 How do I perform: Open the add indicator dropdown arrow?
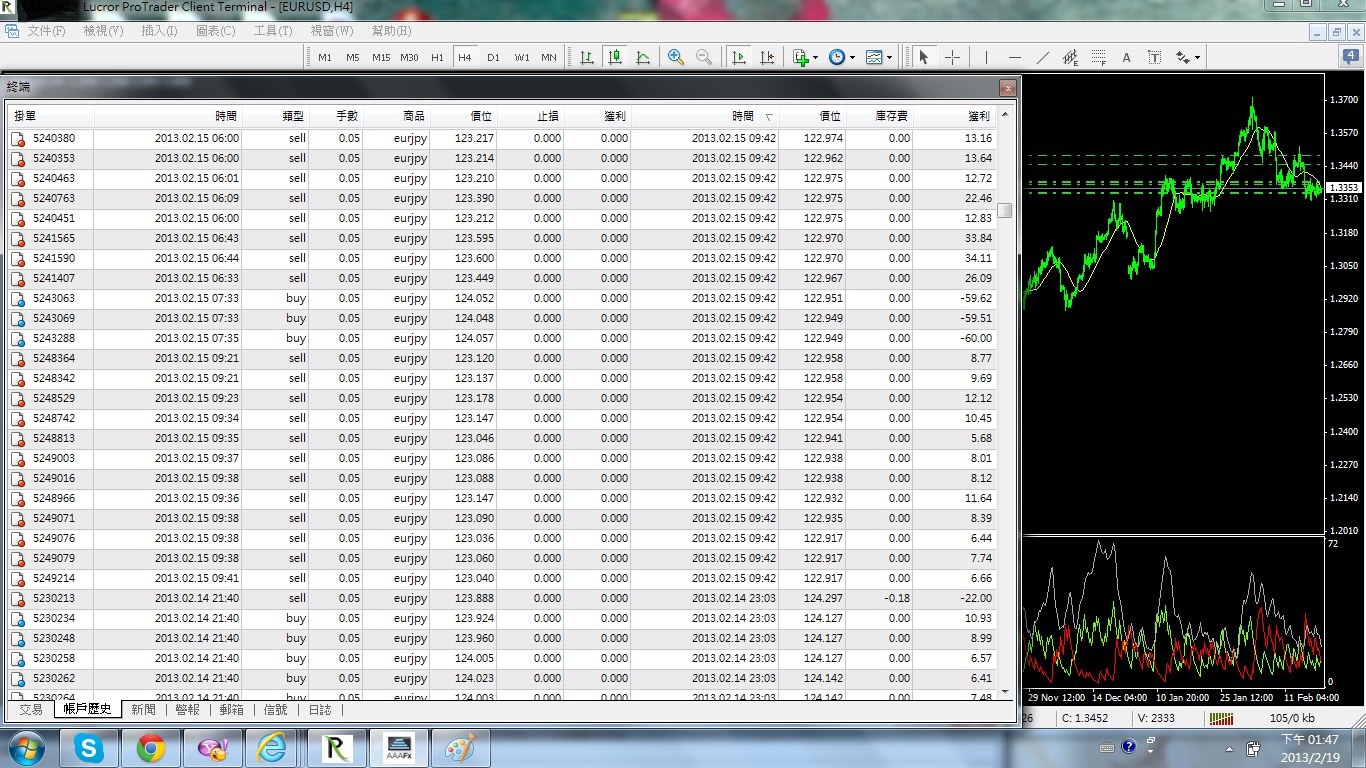[816, 57]
